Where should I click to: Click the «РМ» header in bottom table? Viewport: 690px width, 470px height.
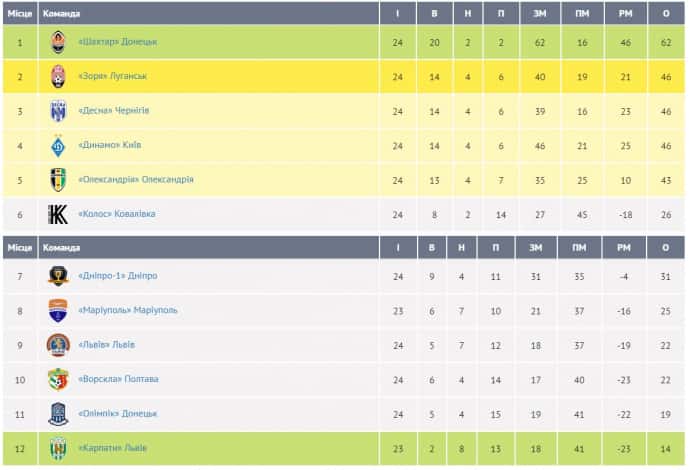pyautogui.click(x=624, y=247)
